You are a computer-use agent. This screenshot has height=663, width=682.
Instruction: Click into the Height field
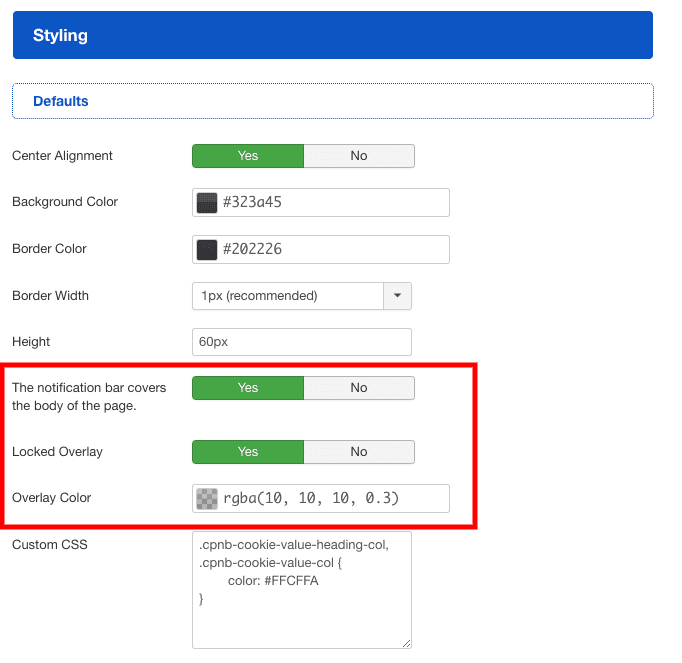(x=301, y=342)
